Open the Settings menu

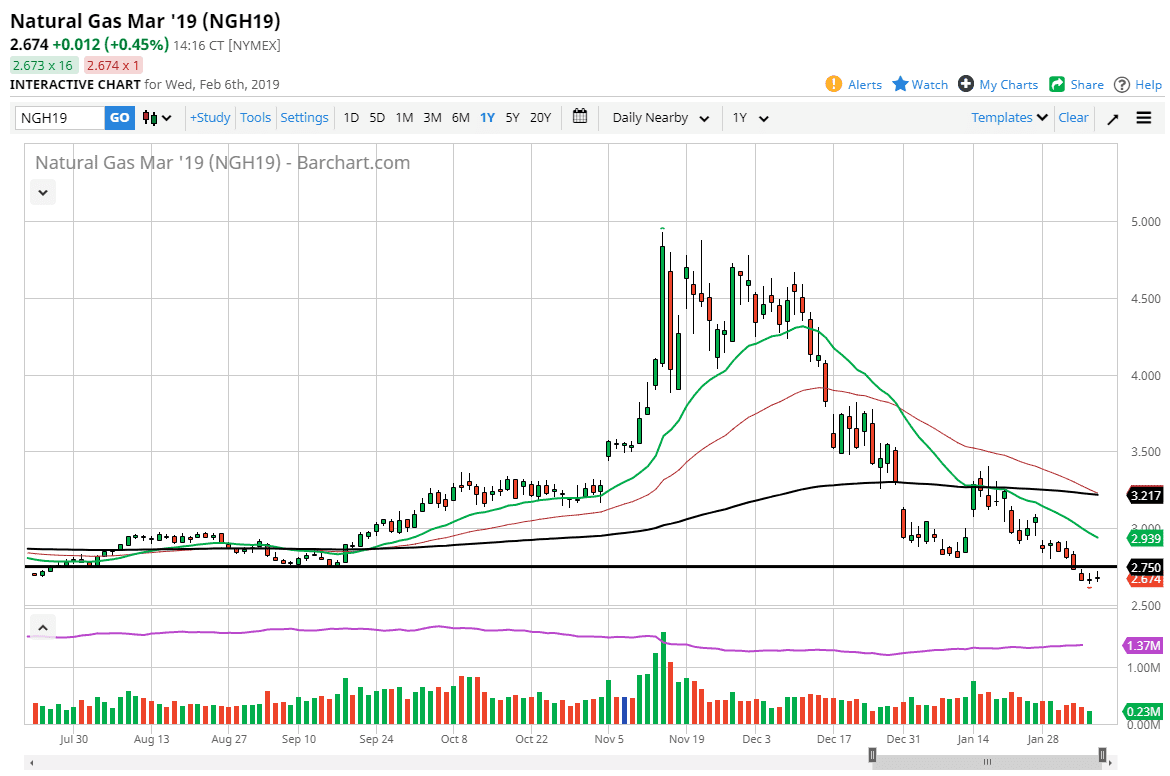(x=304, y=118)
